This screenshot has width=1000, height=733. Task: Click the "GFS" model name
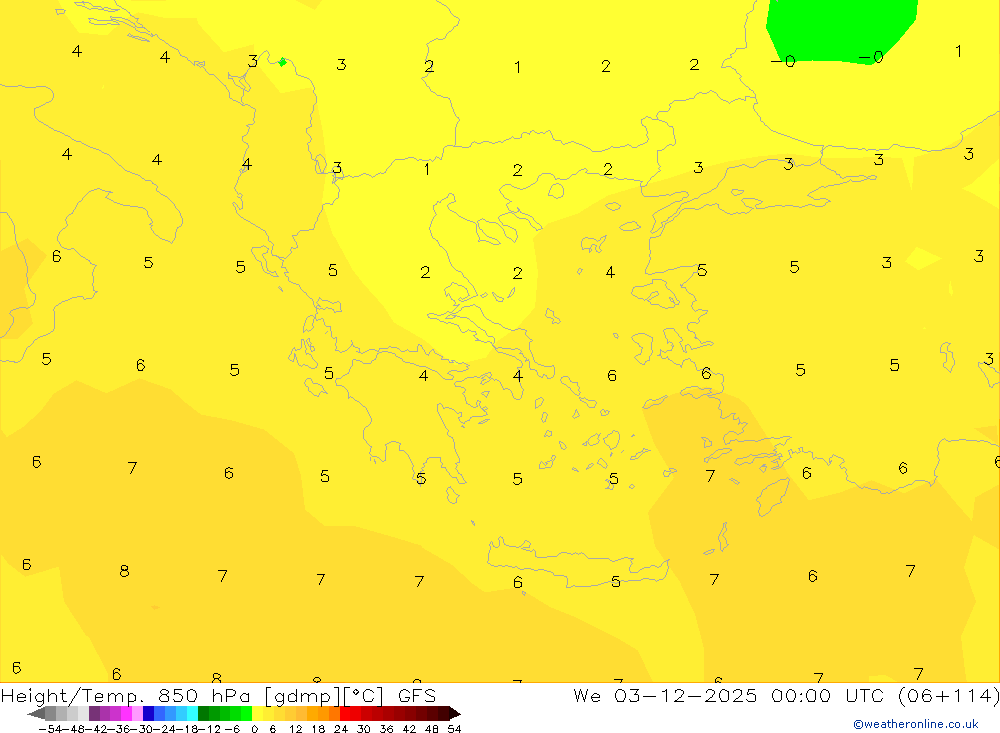point(416,695)
